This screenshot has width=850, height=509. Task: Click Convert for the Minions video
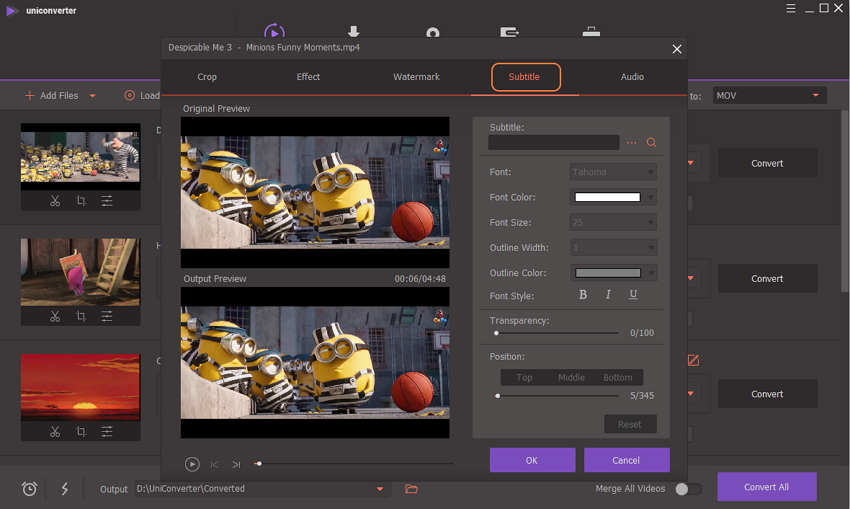pos(767,163)
